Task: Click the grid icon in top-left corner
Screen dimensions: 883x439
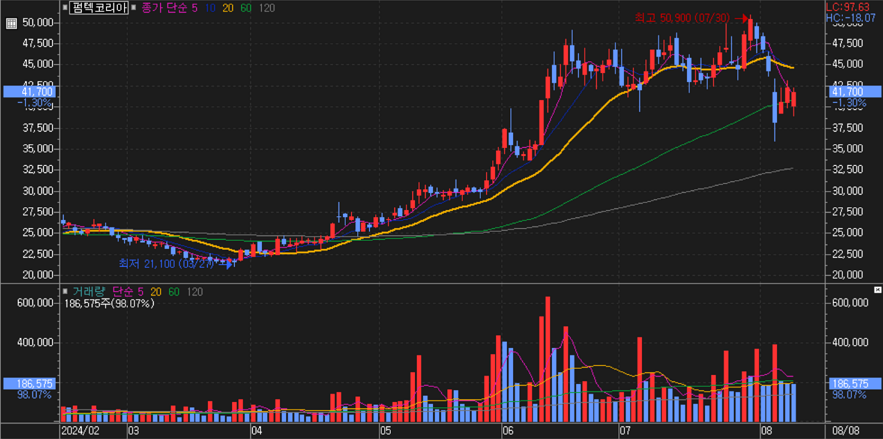Action: (x=11, y=23)
